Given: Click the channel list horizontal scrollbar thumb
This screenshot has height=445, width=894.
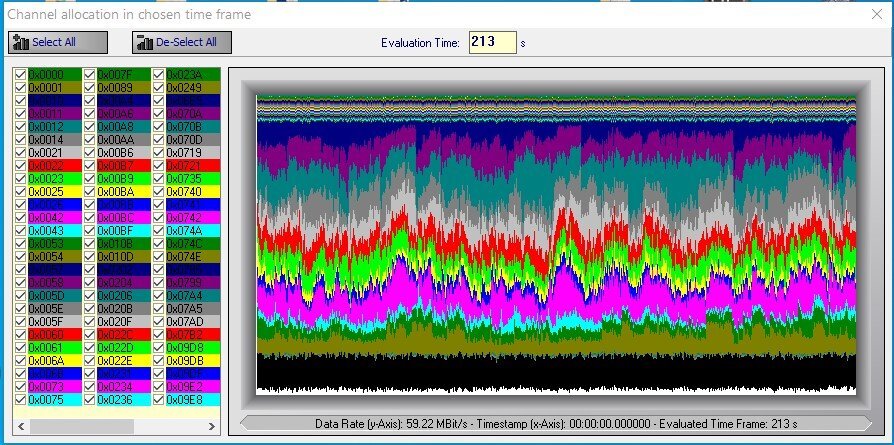Looking at the screenshot, I should 82,426.
